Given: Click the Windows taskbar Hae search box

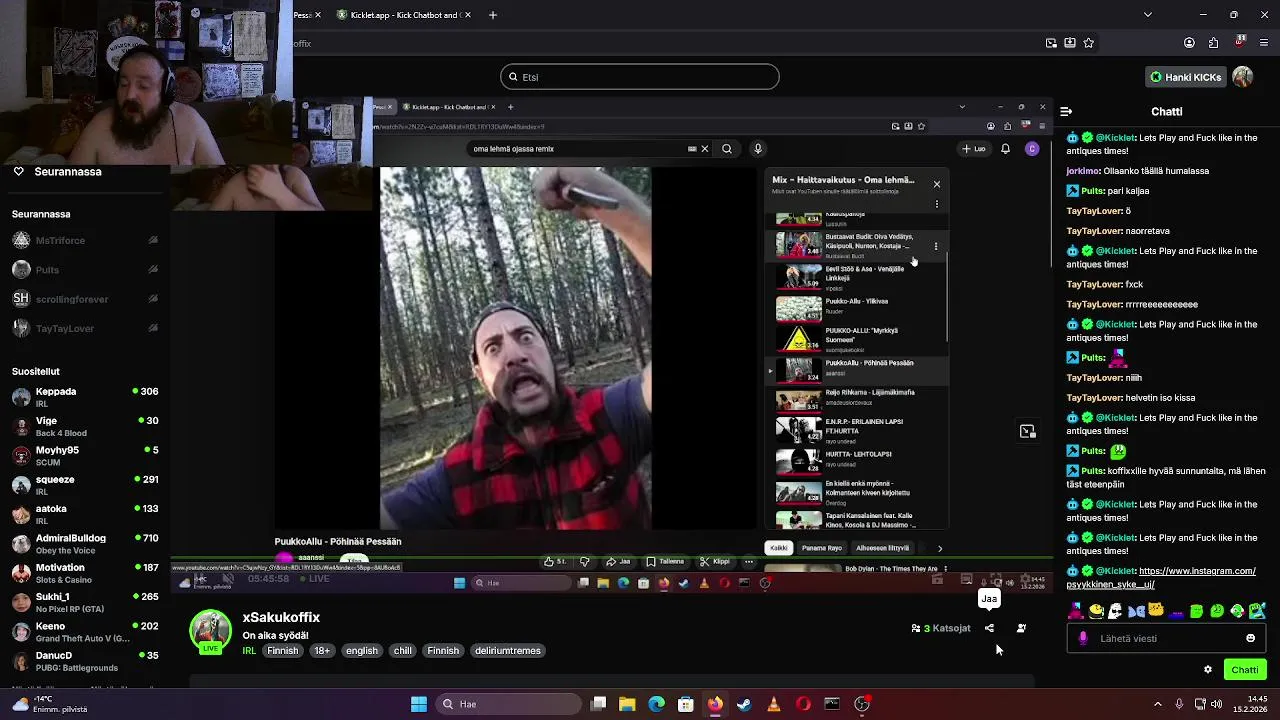Looking at the screenshot, I should [x=510, y=704].
